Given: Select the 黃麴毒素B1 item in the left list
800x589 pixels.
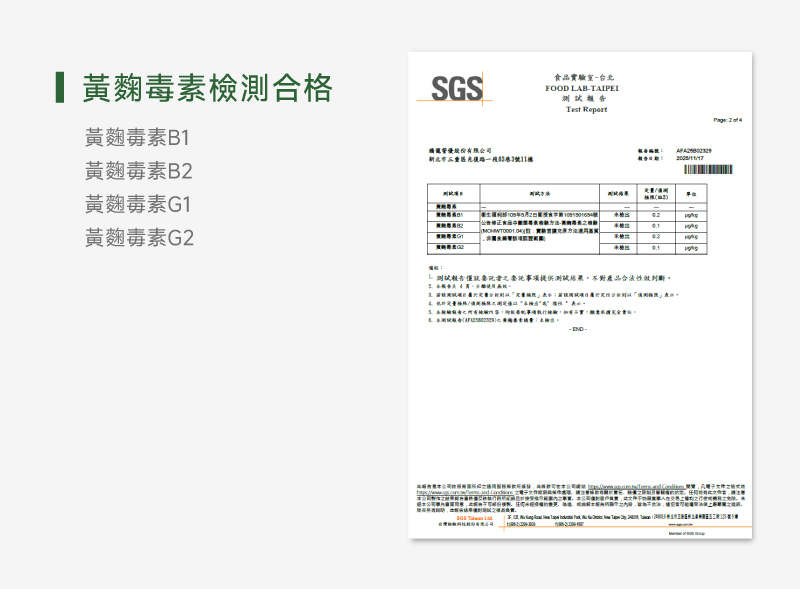Looking at the screenshot, I should pos(138,137).
